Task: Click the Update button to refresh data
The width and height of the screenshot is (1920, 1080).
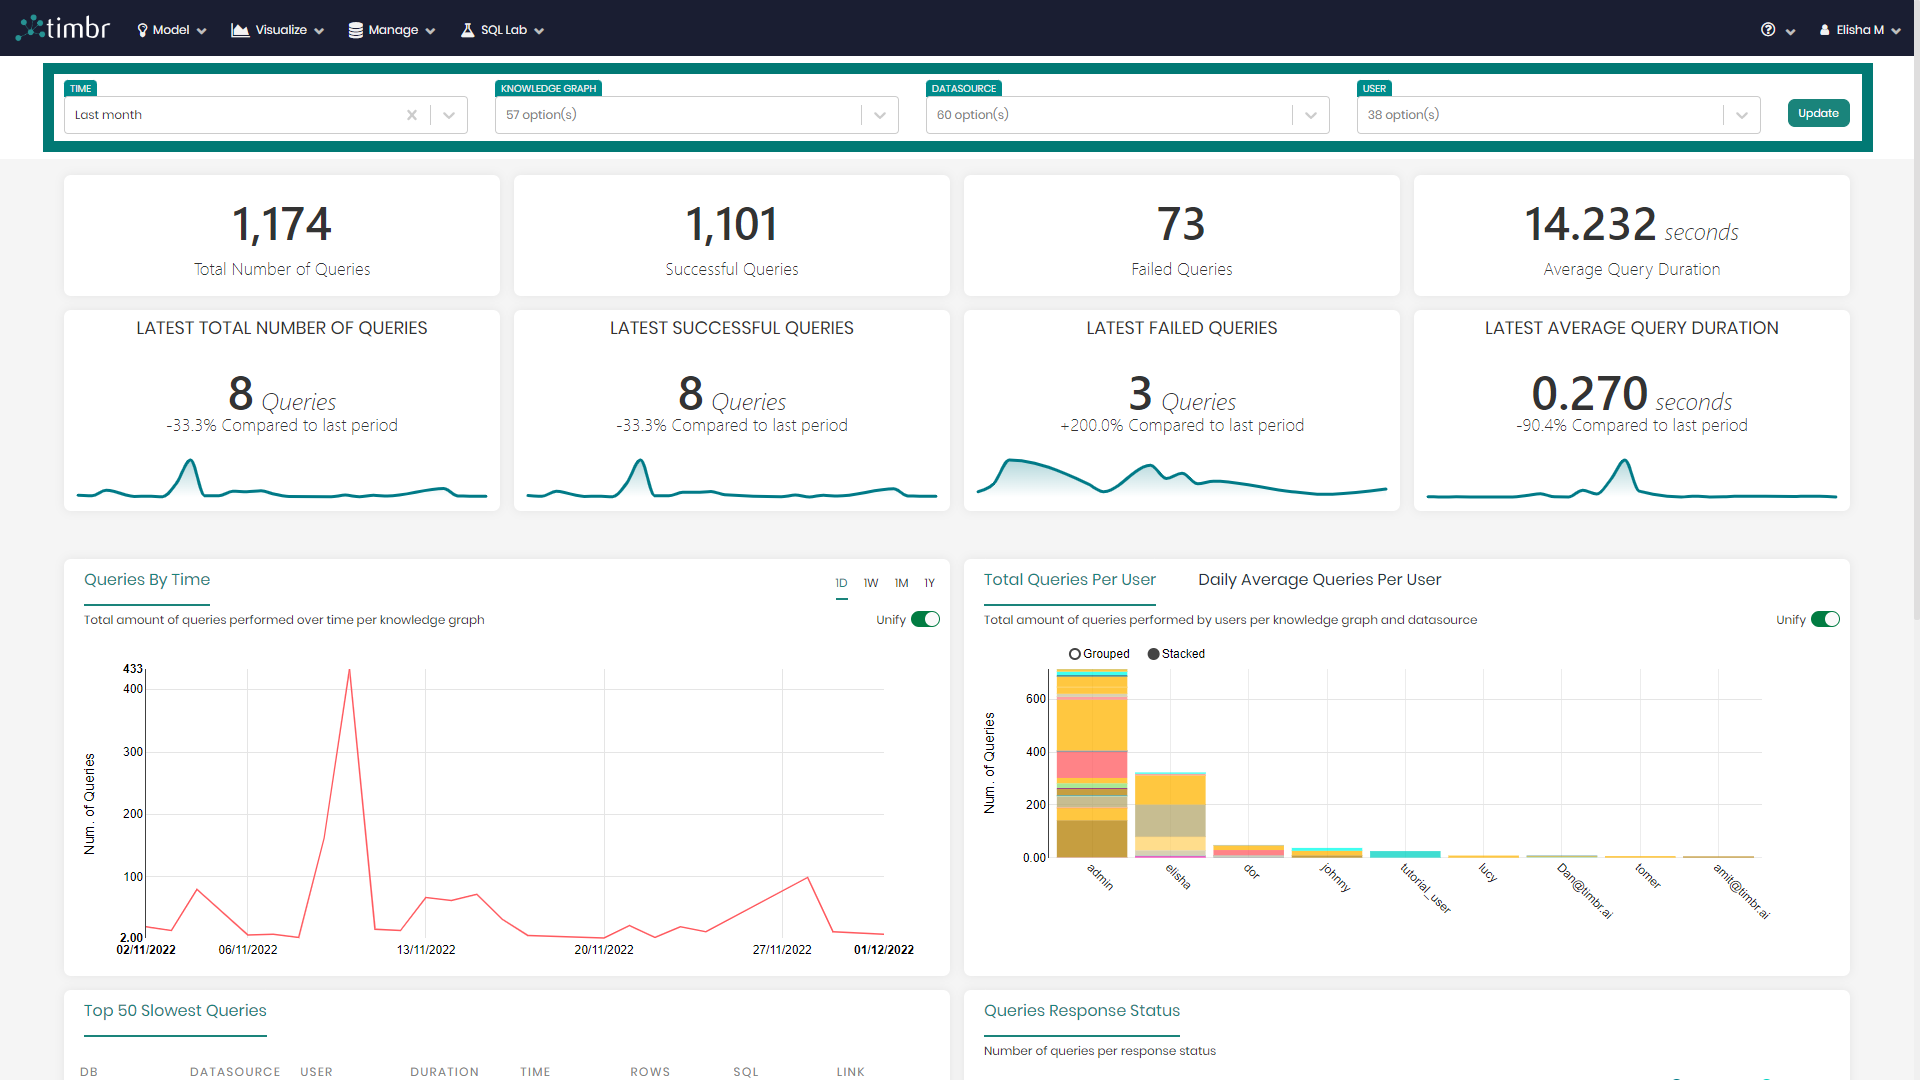Action: pyautogui.click(x=1818, y=113)
